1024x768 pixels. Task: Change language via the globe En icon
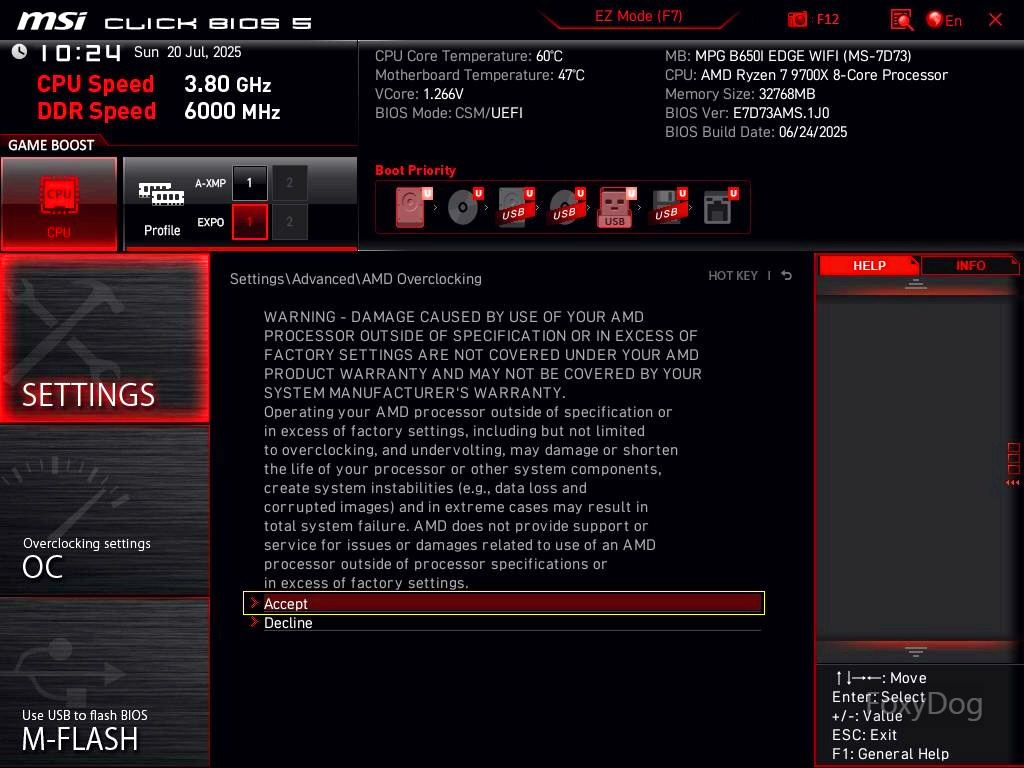pos(944,20)
